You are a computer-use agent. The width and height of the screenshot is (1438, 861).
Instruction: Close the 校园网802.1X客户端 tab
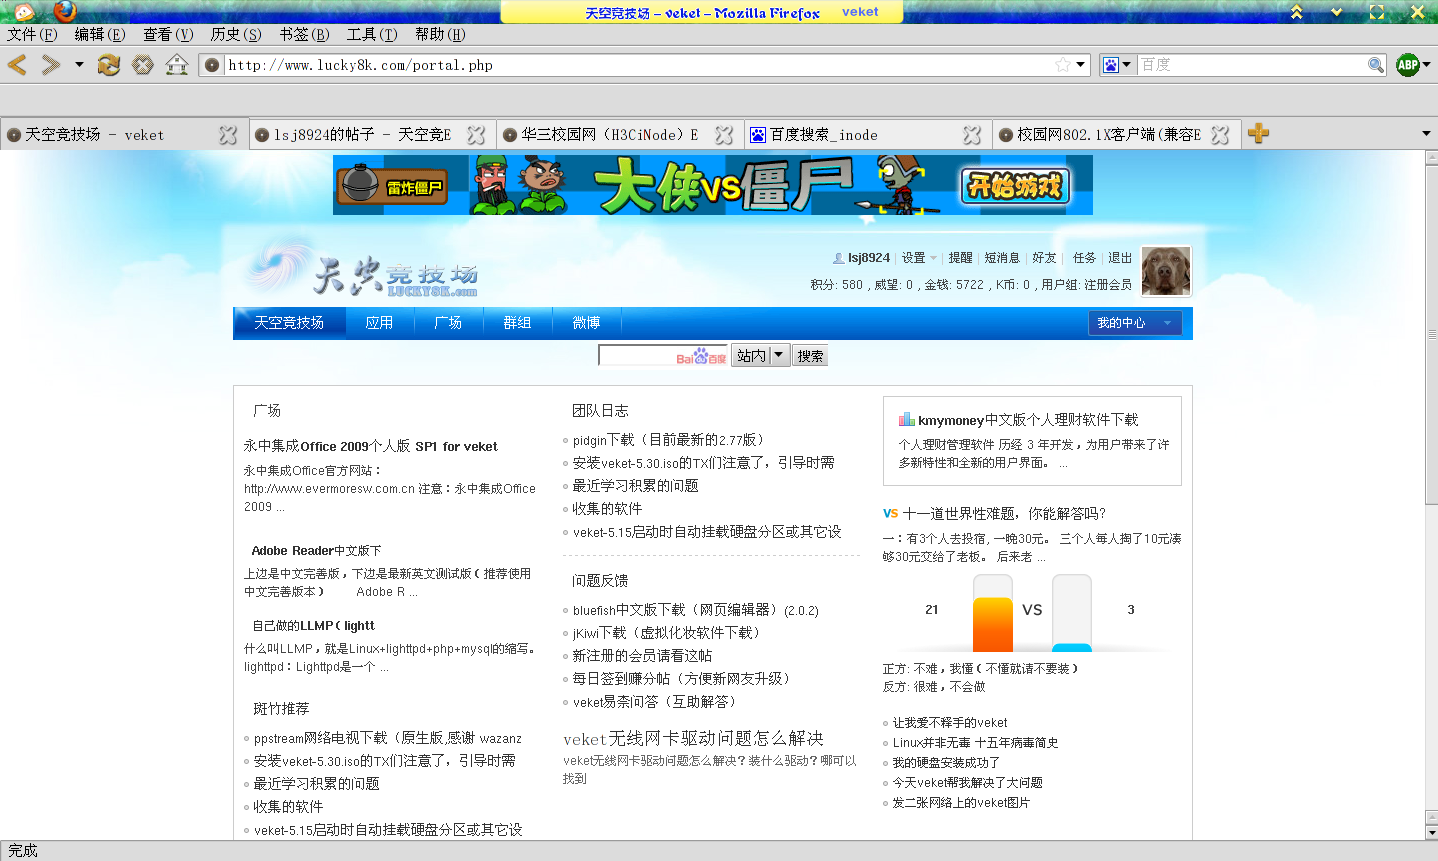[1220, 135]
